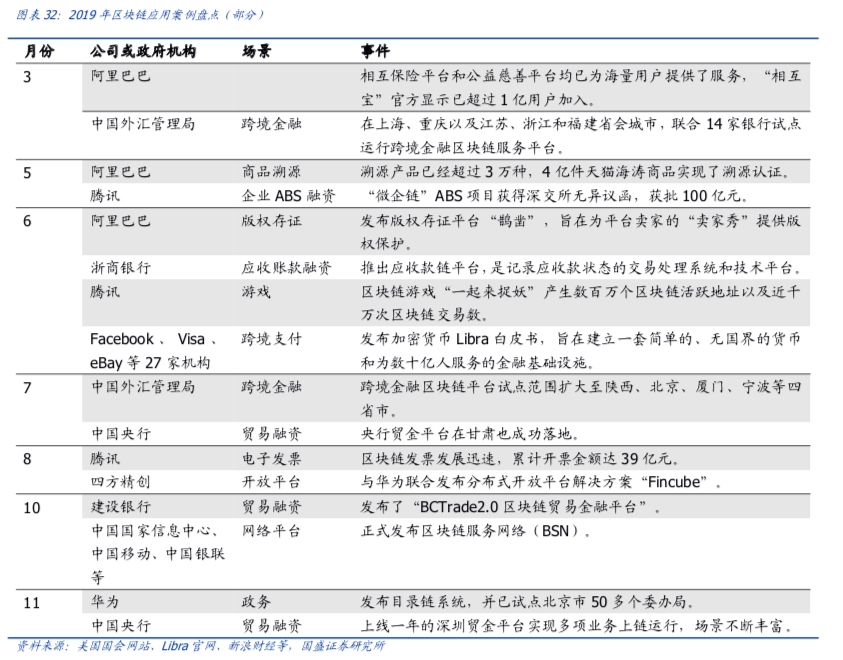
Task: Click 阿里巴巴 in the 商品溯源 row
Action: [x=120, y=172]
